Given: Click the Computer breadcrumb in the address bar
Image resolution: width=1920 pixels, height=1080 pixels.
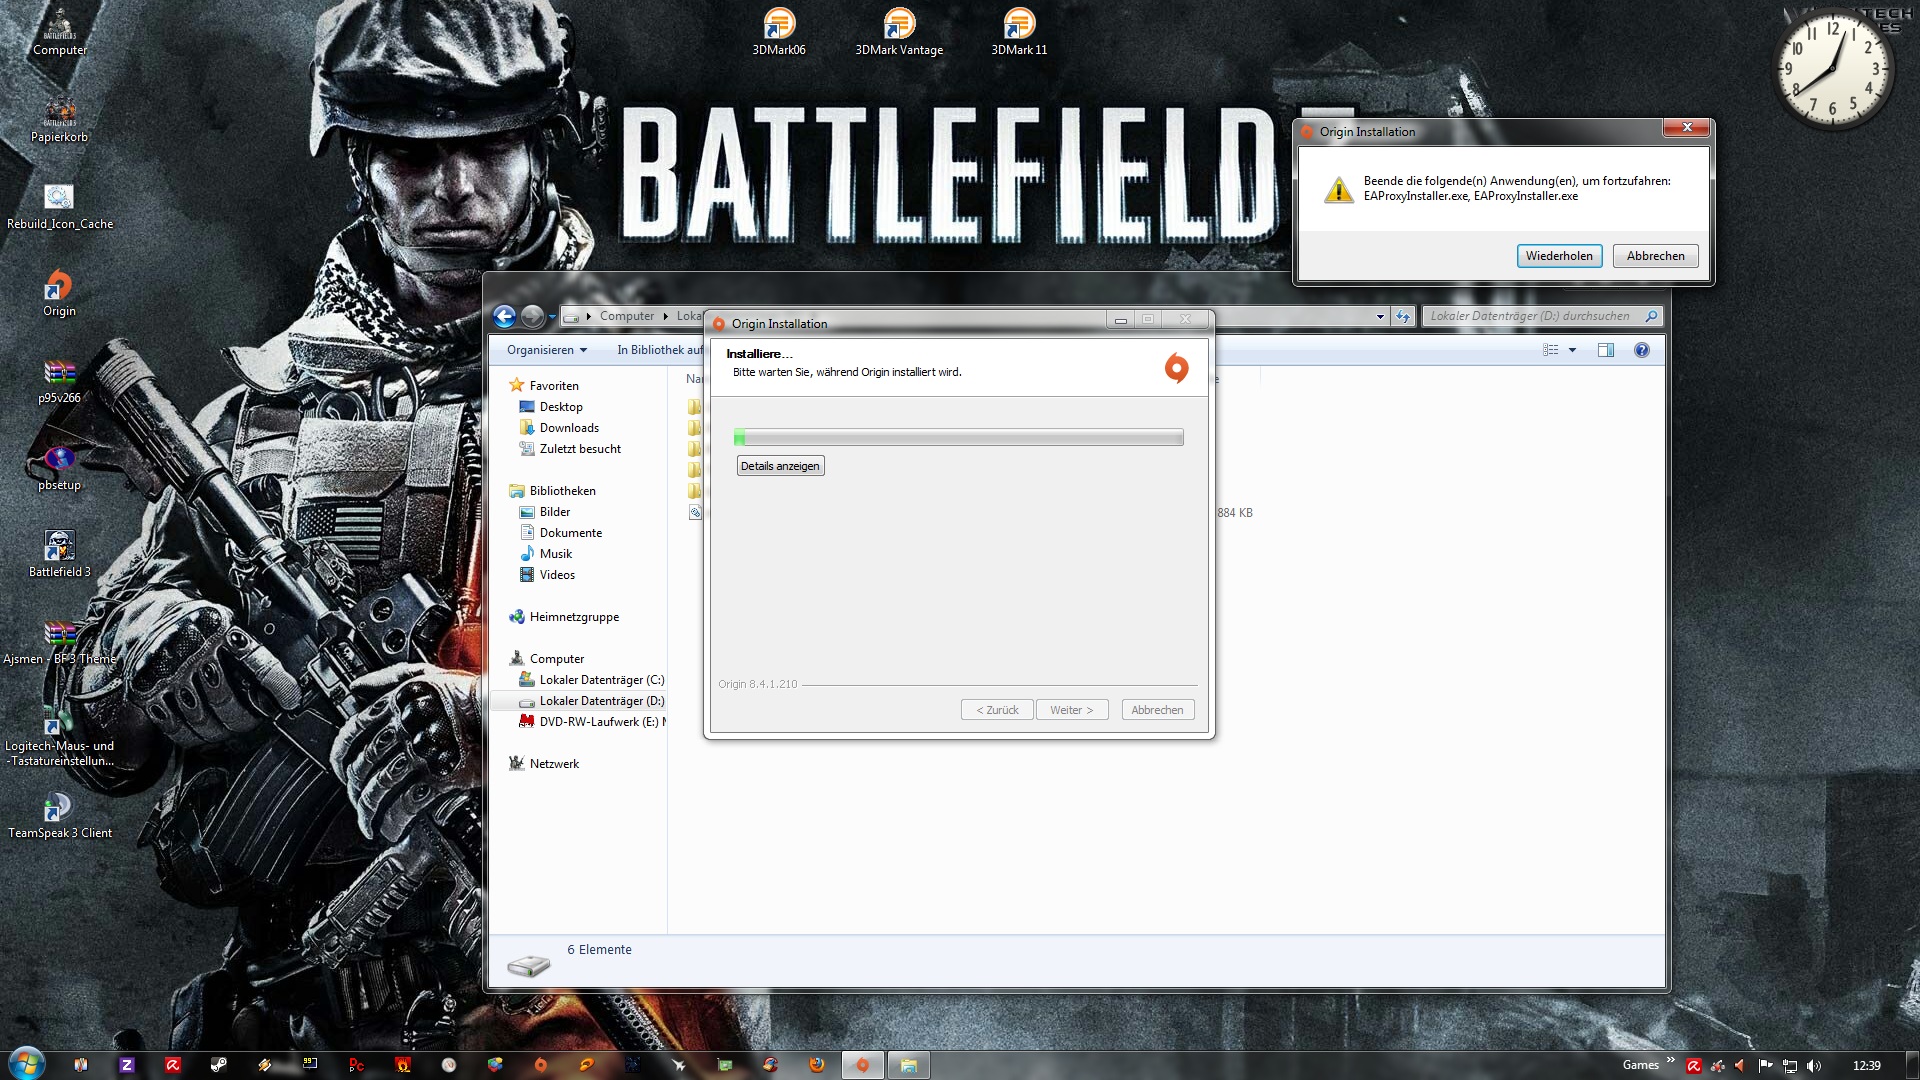Looking at the screenshot, I should pyautogui.click(x=627, y=316).
